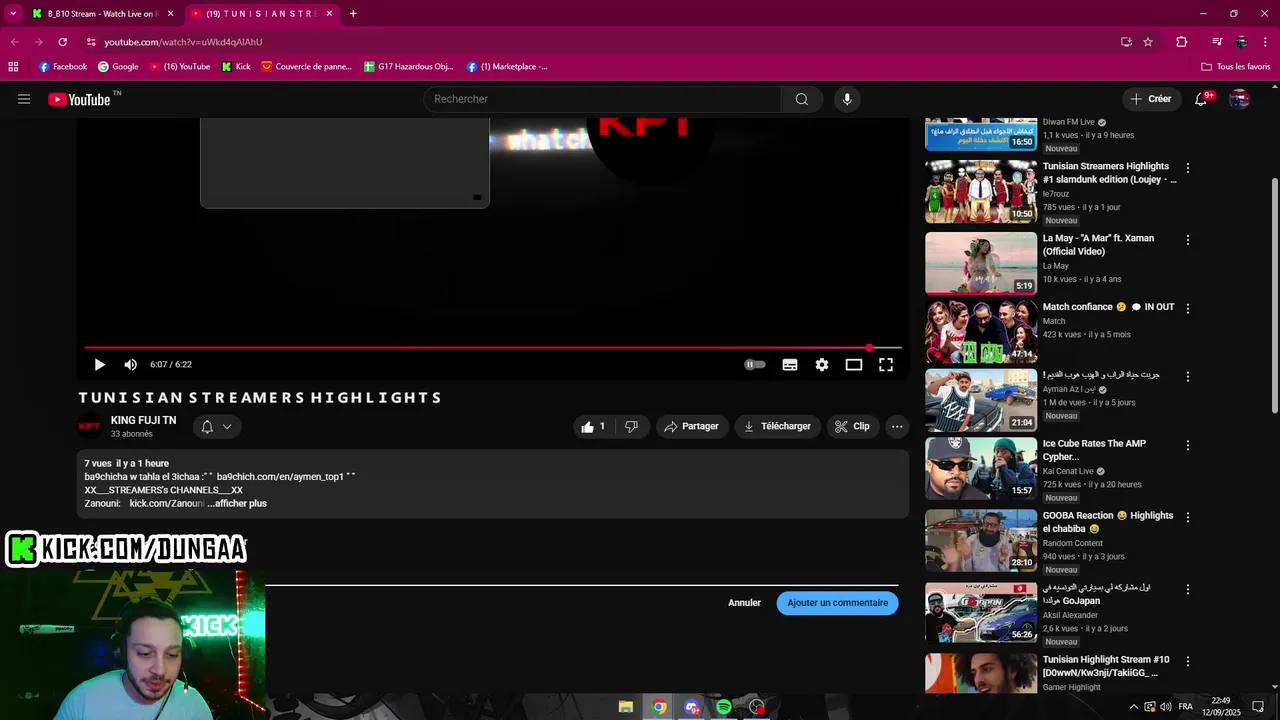Play the video
The height and width of the screenshot is (720, 1280).
pyautogui.click(x=99, y=365)
